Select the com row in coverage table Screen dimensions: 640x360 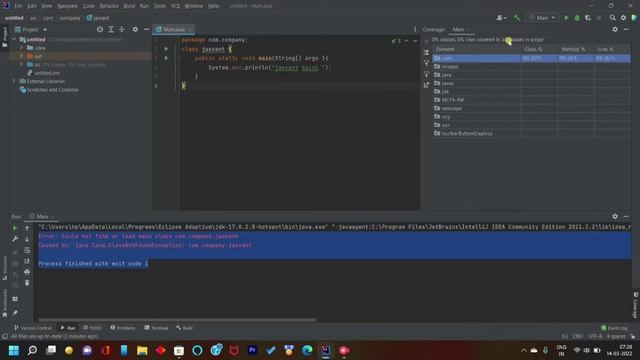click(x=531, y=58)
